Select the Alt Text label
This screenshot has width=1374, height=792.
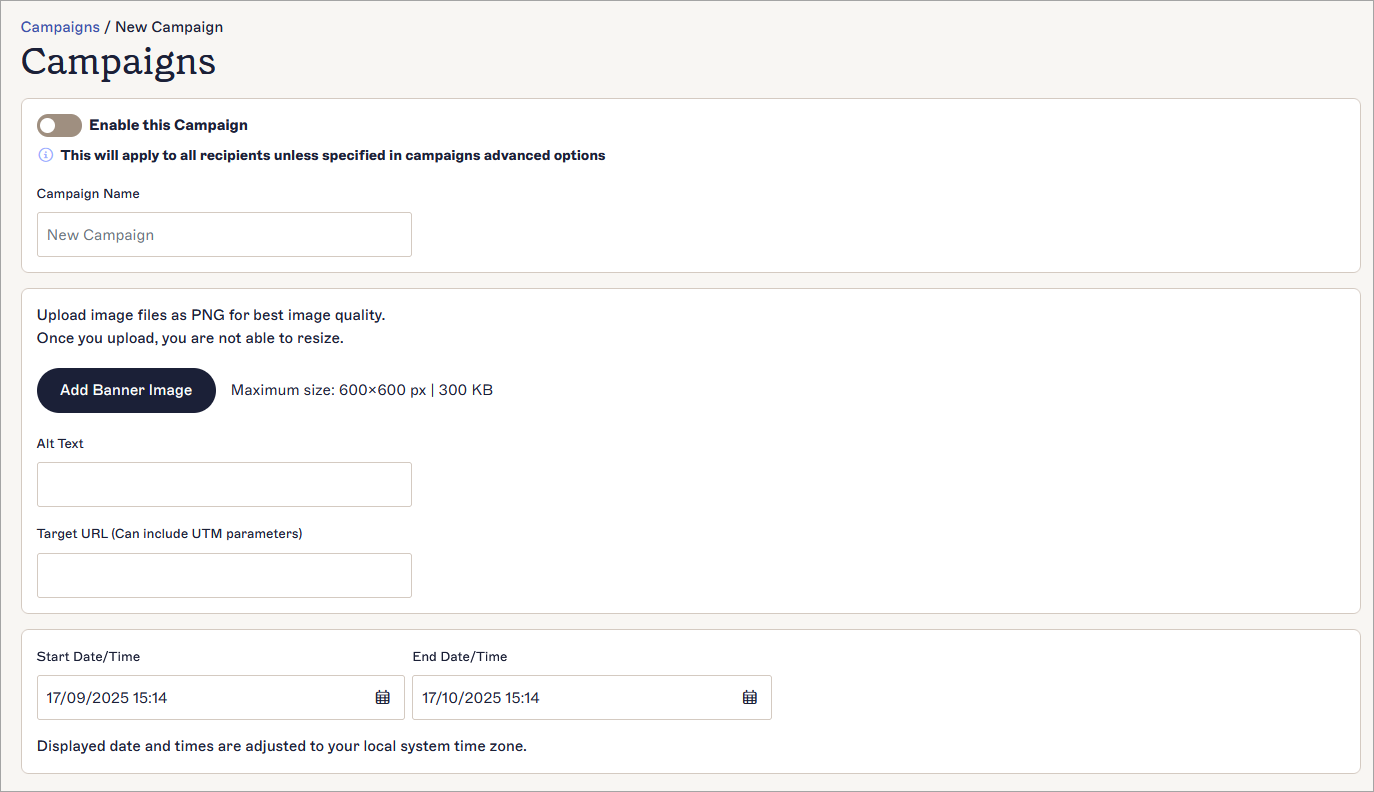(60, 443)
